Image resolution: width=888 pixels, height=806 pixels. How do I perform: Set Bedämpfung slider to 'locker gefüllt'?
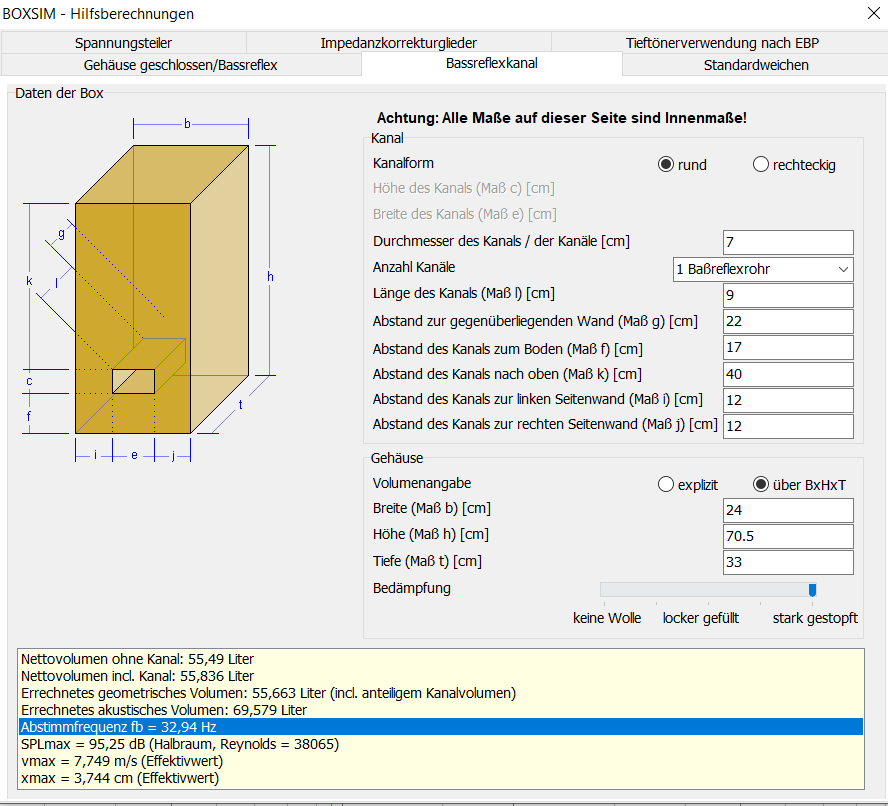coord(708,590)
